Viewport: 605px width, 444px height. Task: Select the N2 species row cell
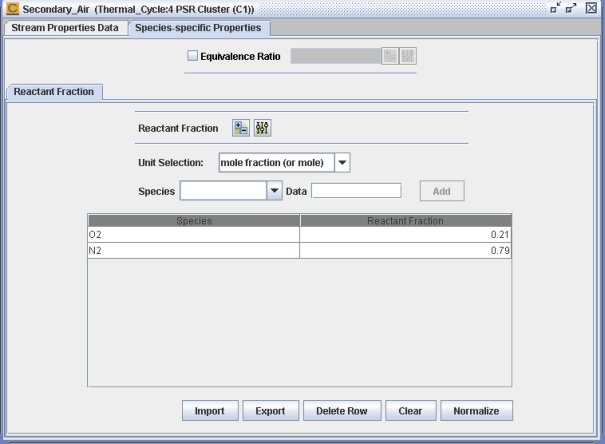point(194,251)
